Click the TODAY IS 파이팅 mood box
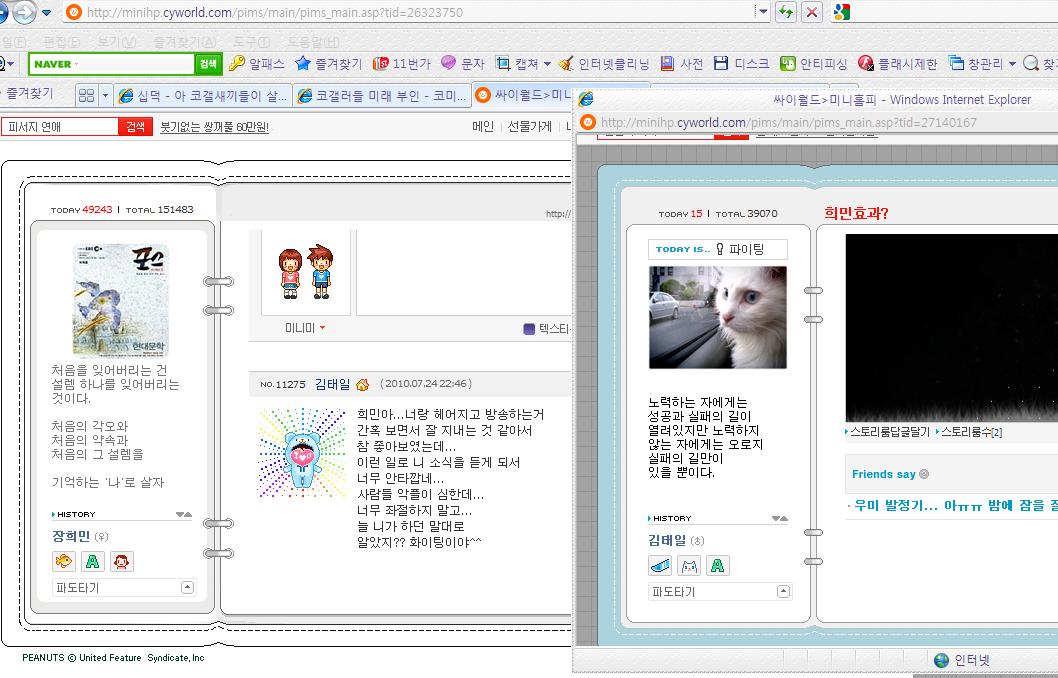 717,249
